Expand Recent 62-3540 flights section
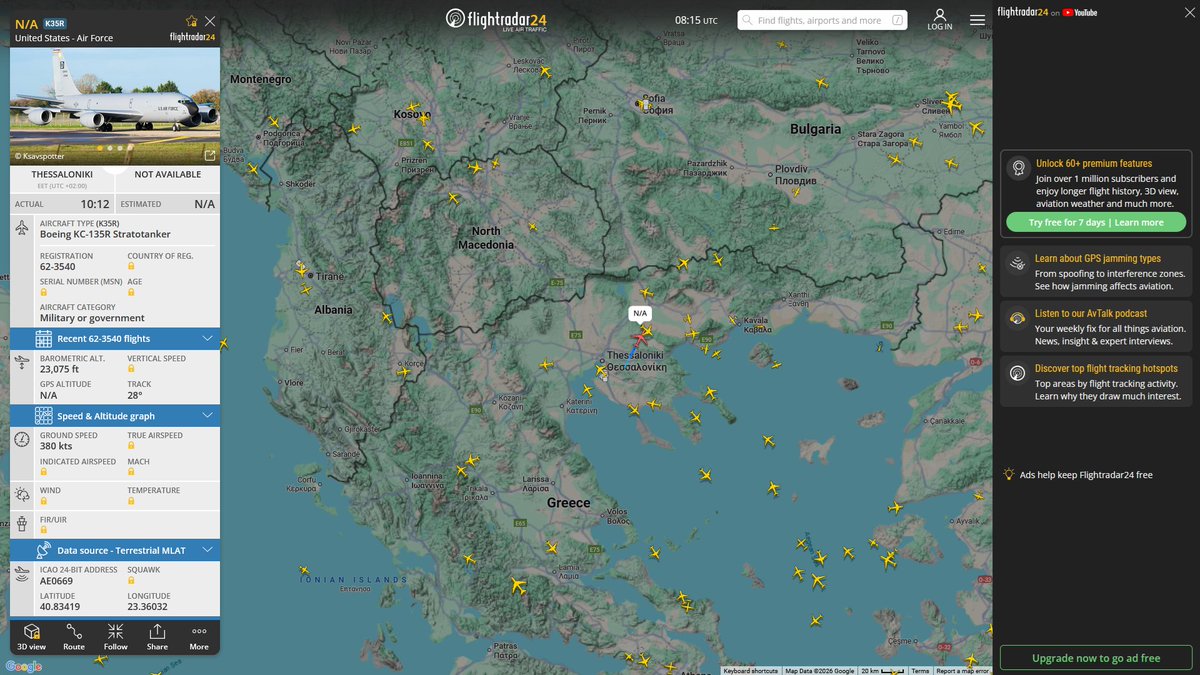This screenshot has width=1200, height=675. tap(115, 338)
